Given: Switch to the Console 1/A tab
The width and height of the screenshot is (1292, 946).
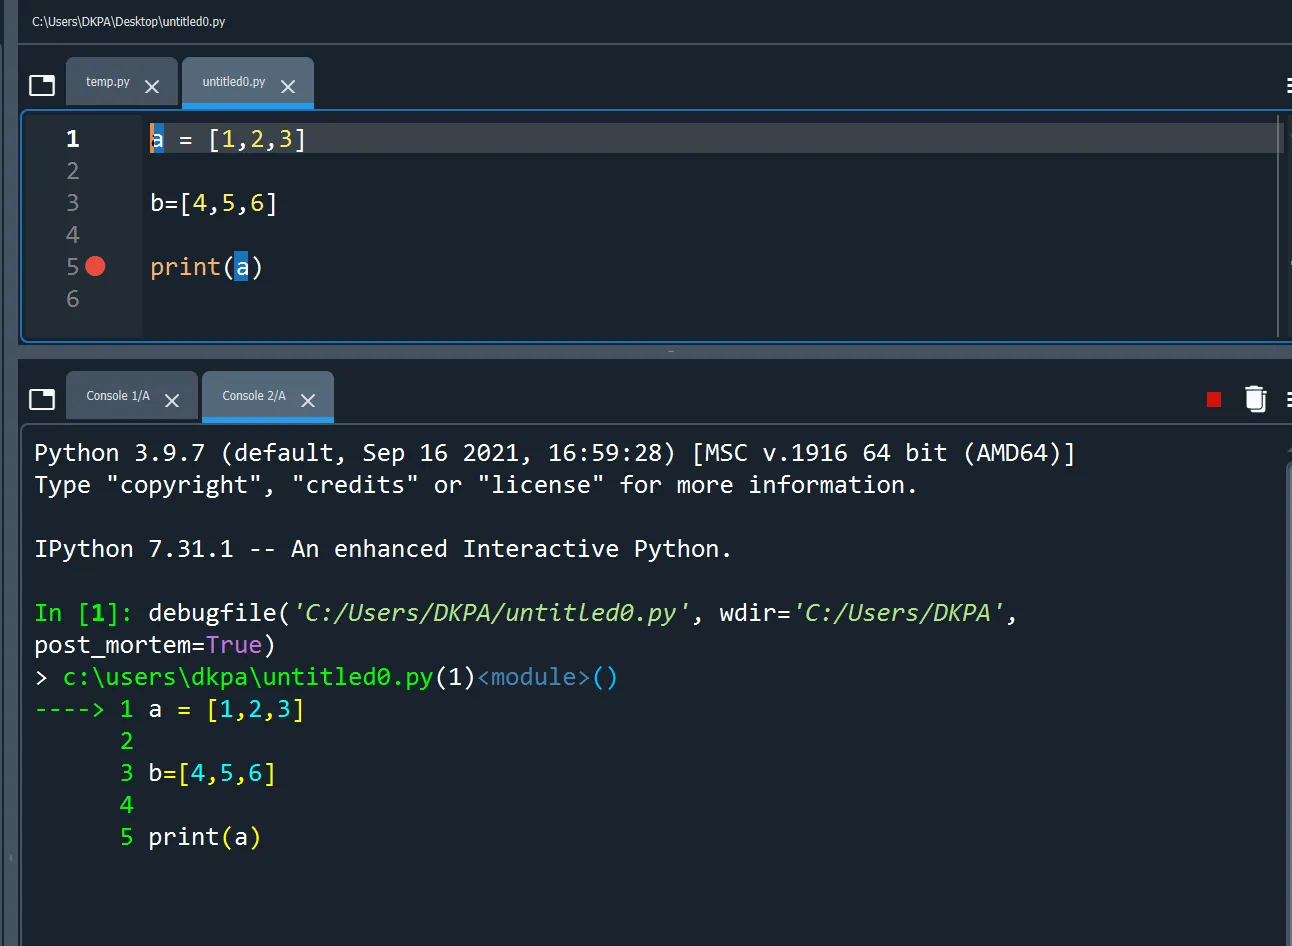Looking at the screenshot, I should (x=118, y=396).
